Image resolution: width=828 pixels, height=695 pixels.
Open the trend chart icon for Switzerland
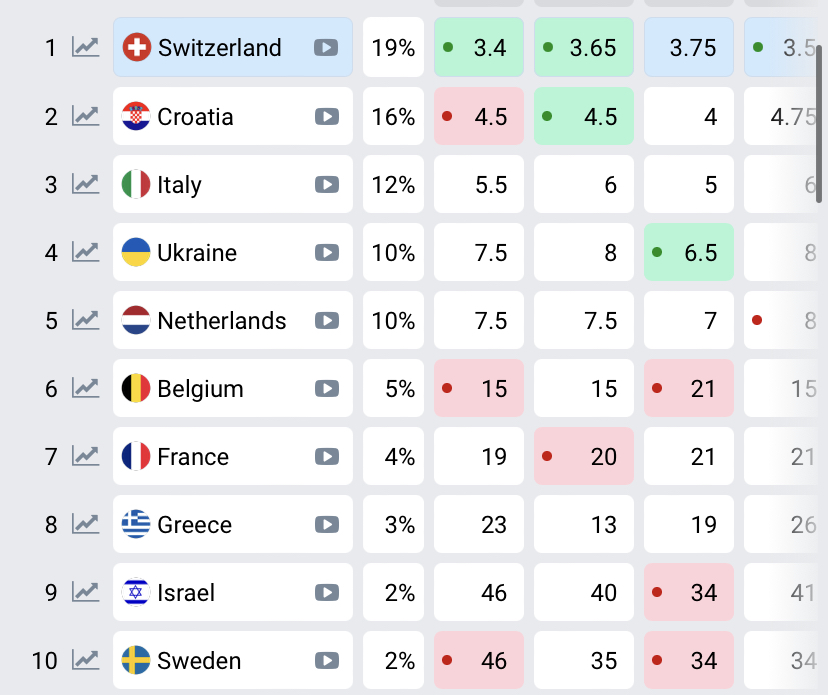click(86, 47)
